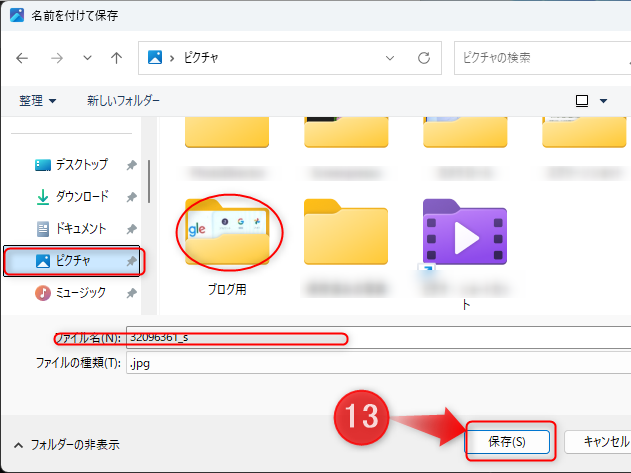Open the ブログ用 folder
The image size is (631, 473).
pos(226,233)
